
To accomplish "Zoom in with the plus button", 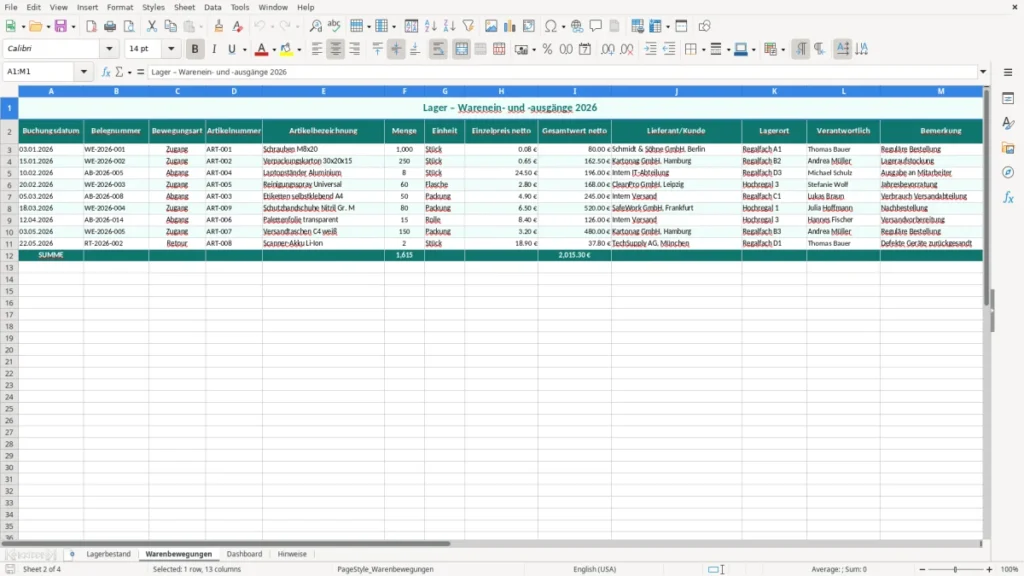I will pyautogui.click(x=989, y=569).
